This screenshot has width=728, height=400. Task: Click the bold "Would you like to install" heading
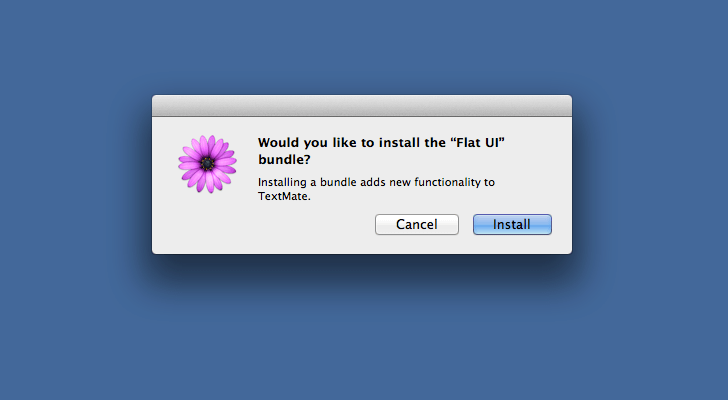(x=317, y=142)
